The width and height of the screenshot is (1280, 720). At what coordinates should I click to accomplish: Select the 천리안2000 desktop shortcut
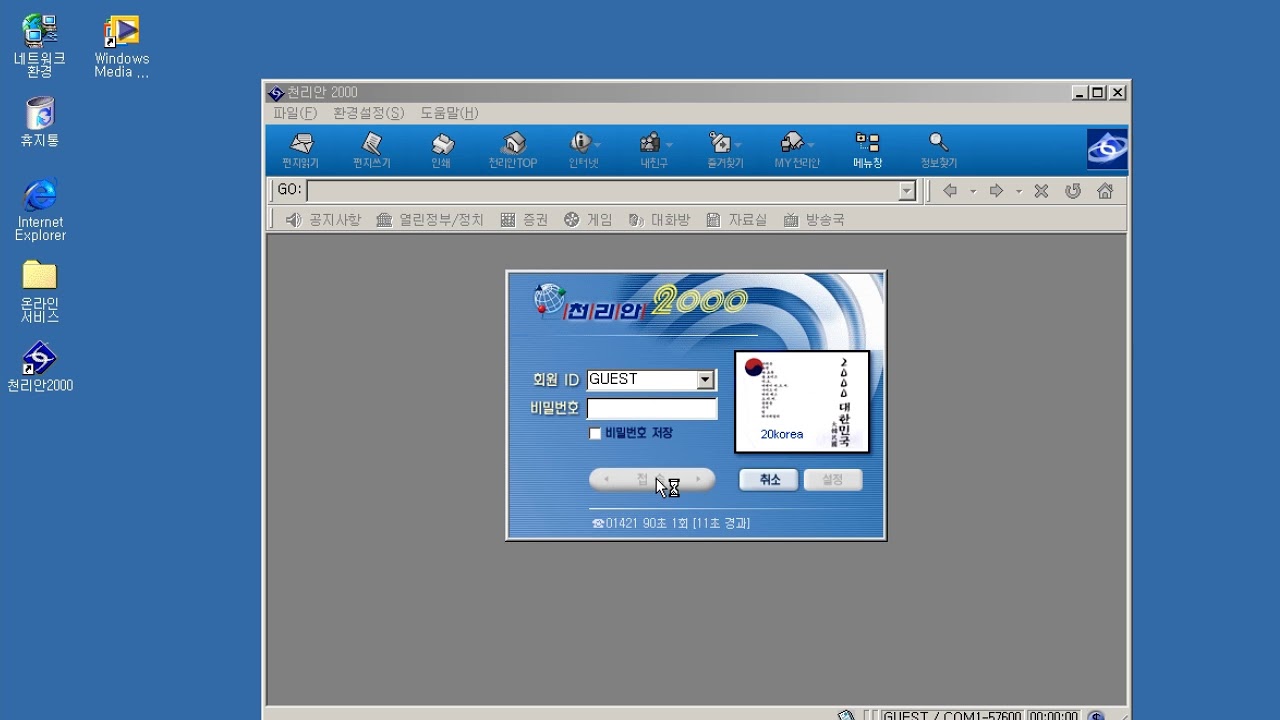tap(40, 366)
